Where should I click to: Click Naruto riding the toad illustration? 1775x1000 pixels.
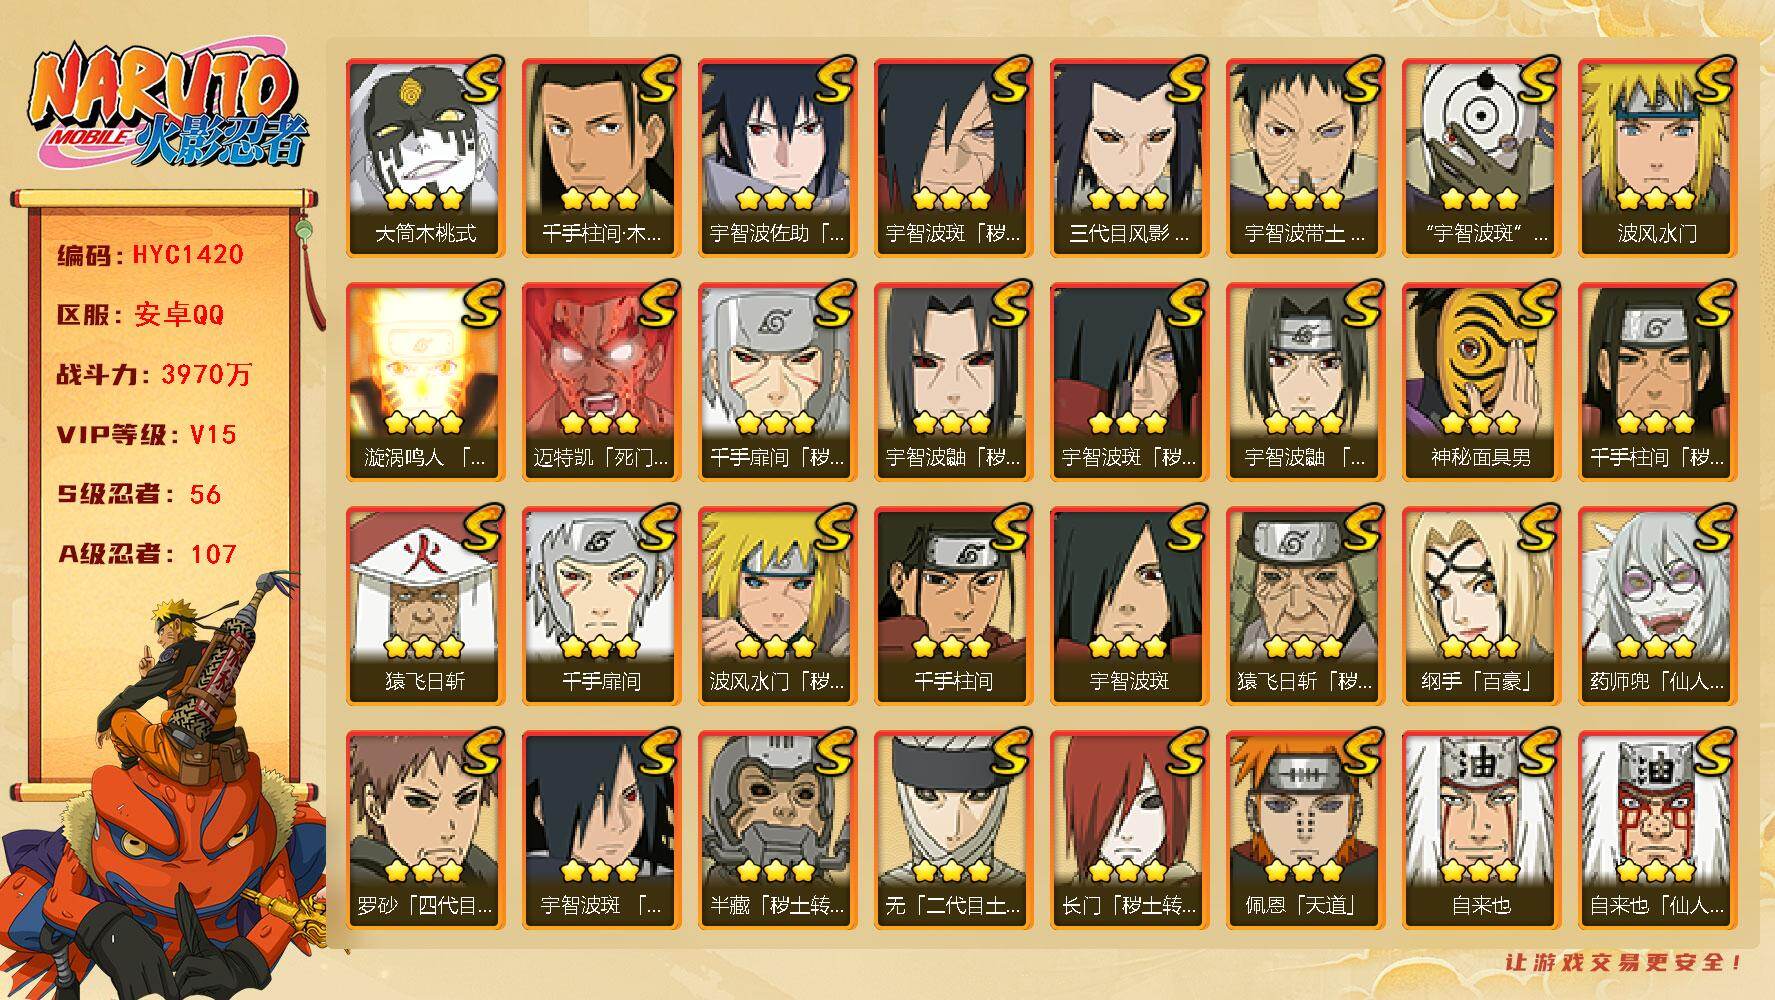[x=165, y=785]
